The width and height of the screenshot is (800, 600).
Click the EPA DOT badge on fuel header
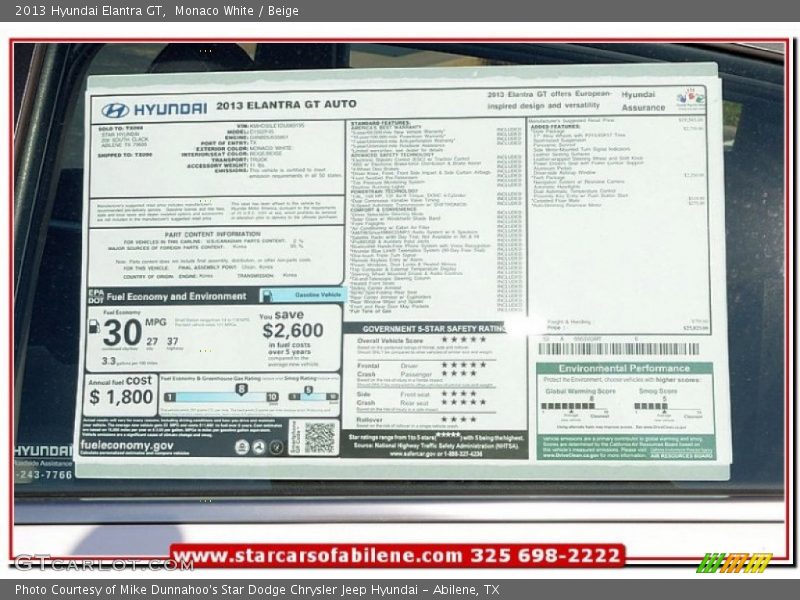96,296
